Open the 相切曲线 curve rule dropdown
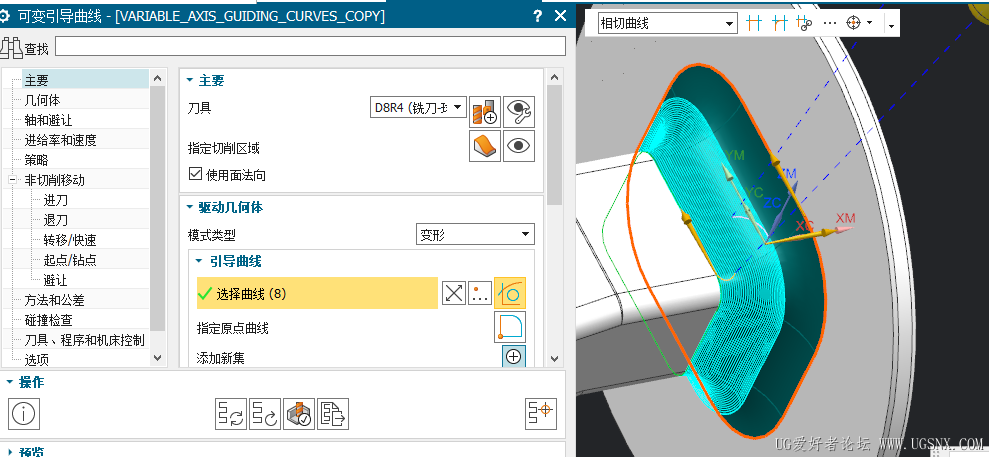The height and width of the screenshot is (457, 989). point(667,23)
